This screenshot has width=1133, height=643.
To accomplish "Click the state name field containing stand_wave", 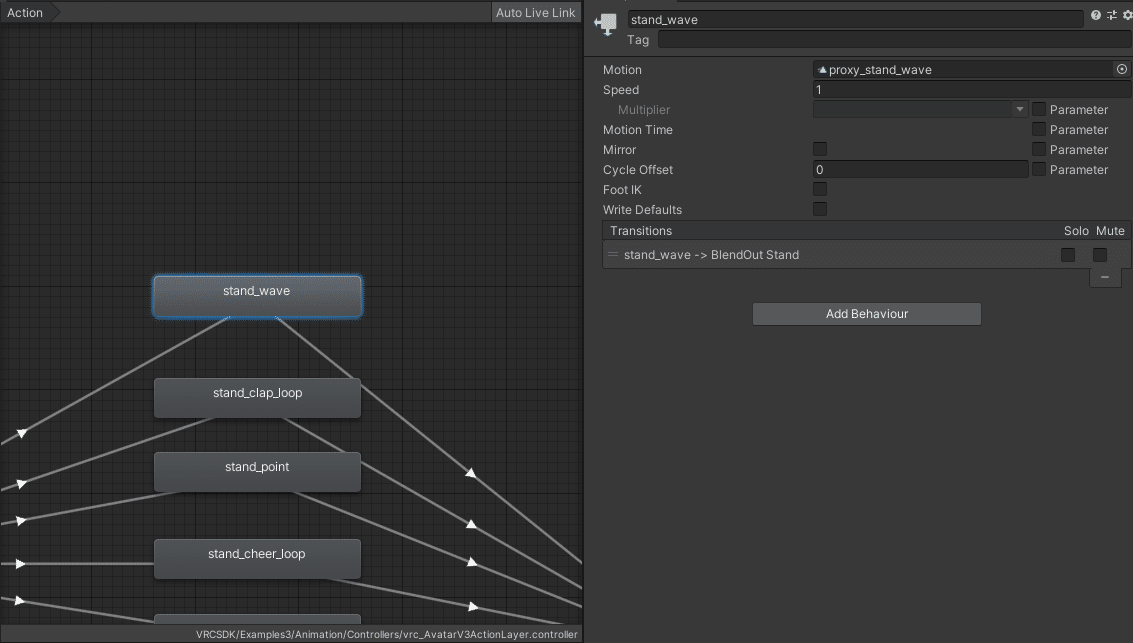I will coord(855,20).
